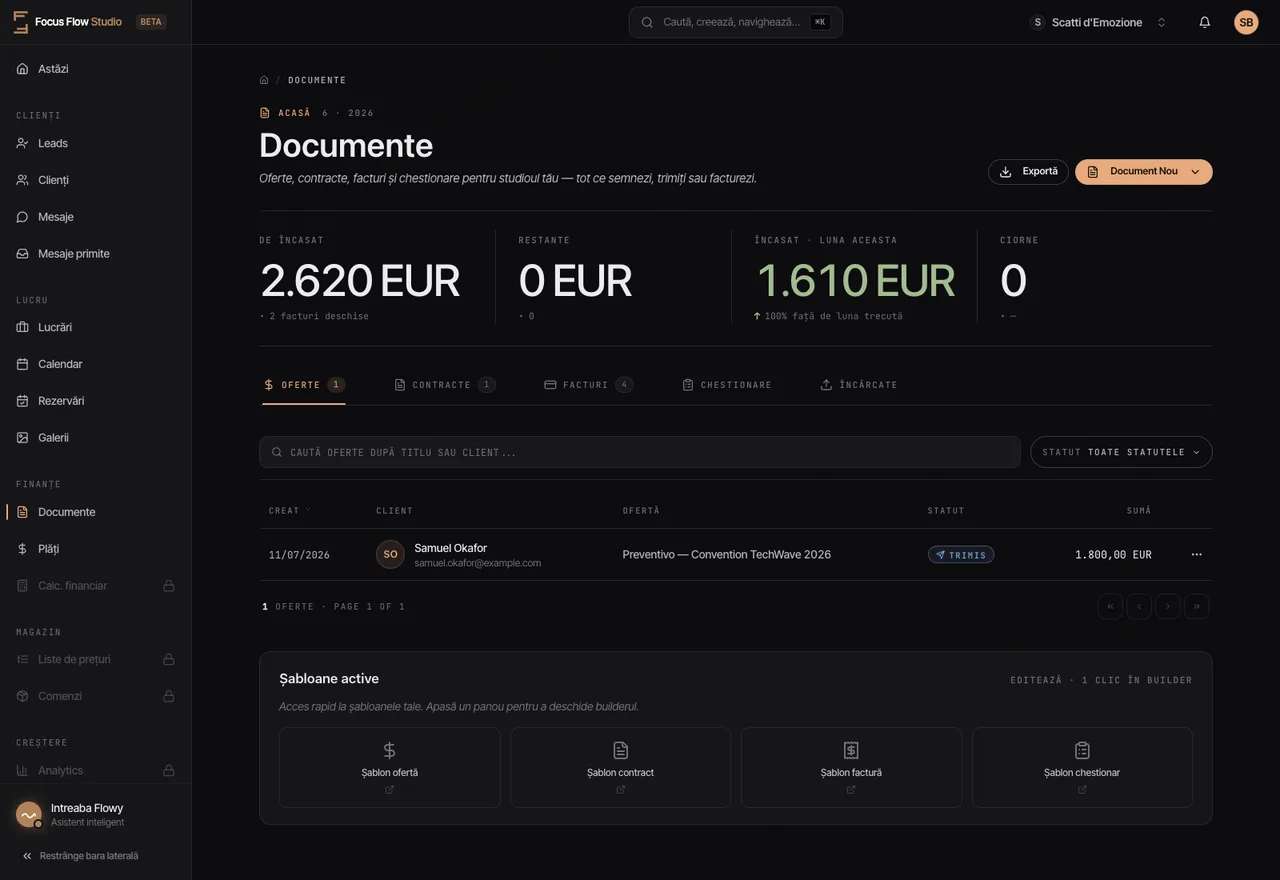Open Intreaba Flowy assistant
Image resolution: width=1280 pixels, height=880 pixels.
click(95, 814)
